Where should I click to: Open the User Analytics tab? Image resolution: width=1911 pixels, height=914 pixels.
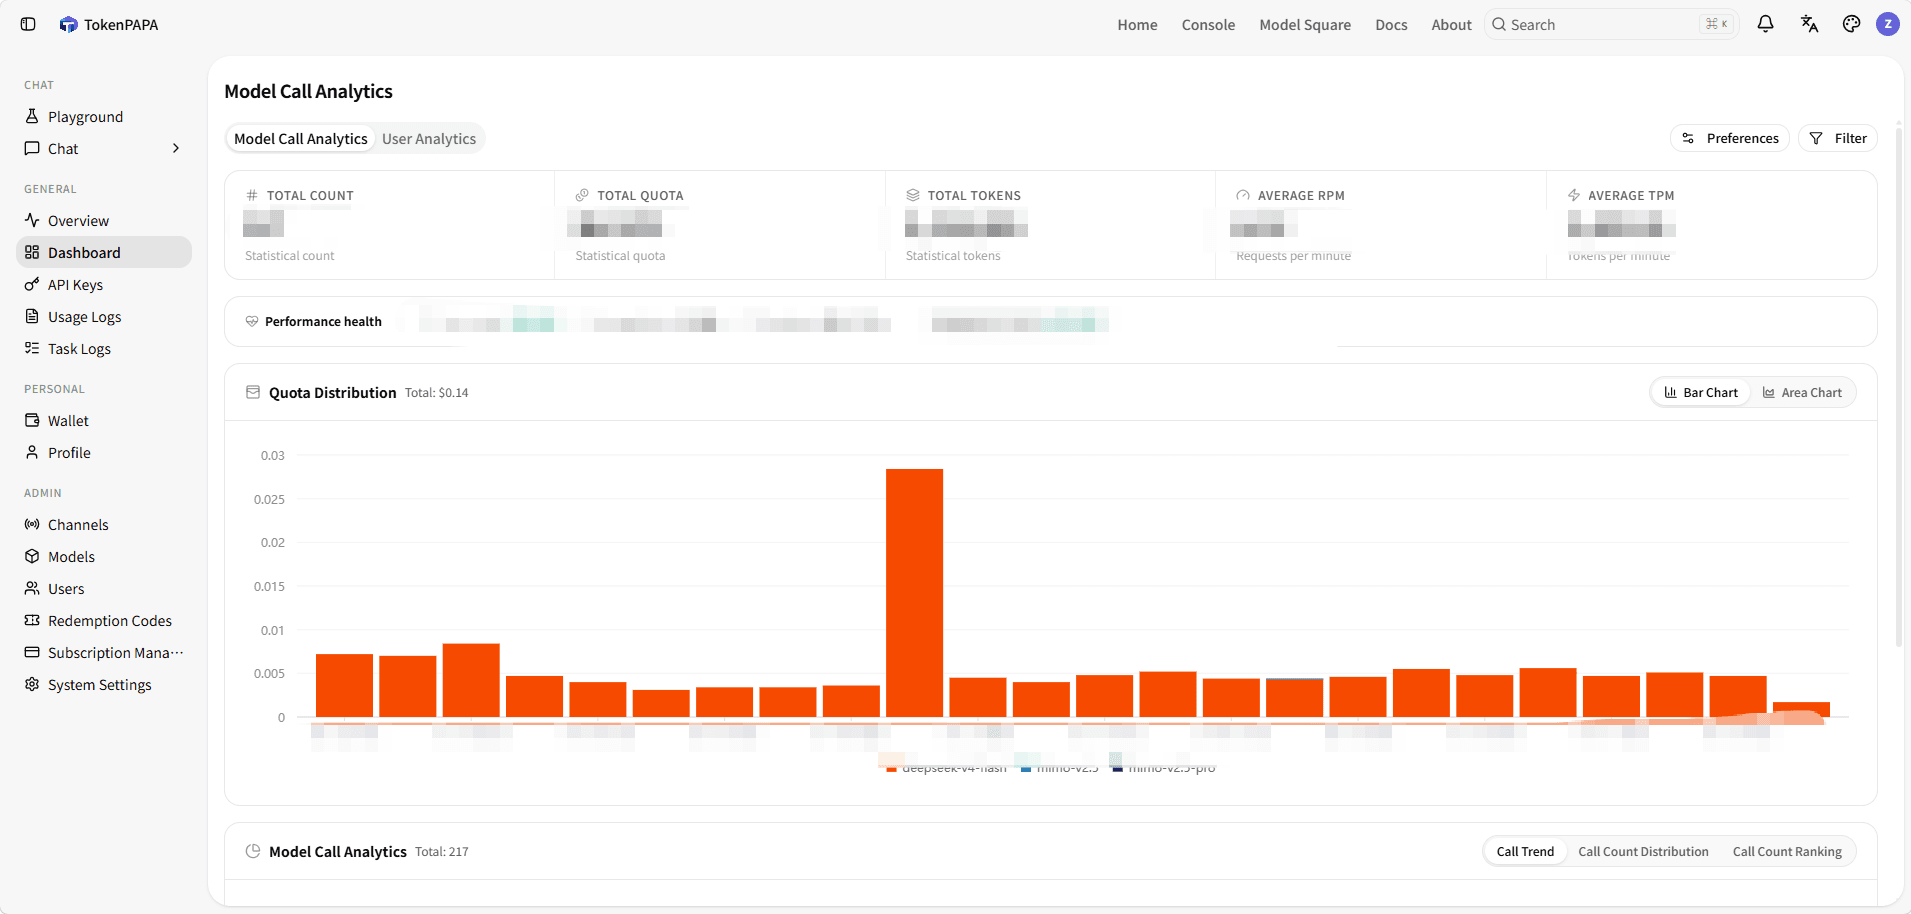coord(429,138)
